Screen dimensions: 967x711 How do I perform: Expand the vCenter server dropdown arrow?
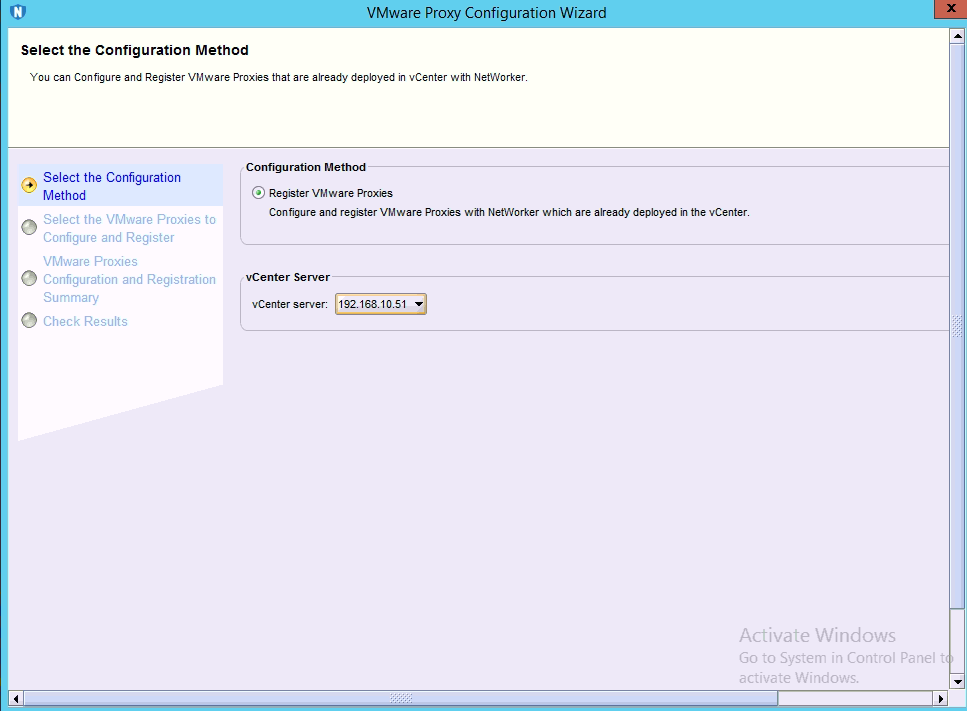coord(419,304)
